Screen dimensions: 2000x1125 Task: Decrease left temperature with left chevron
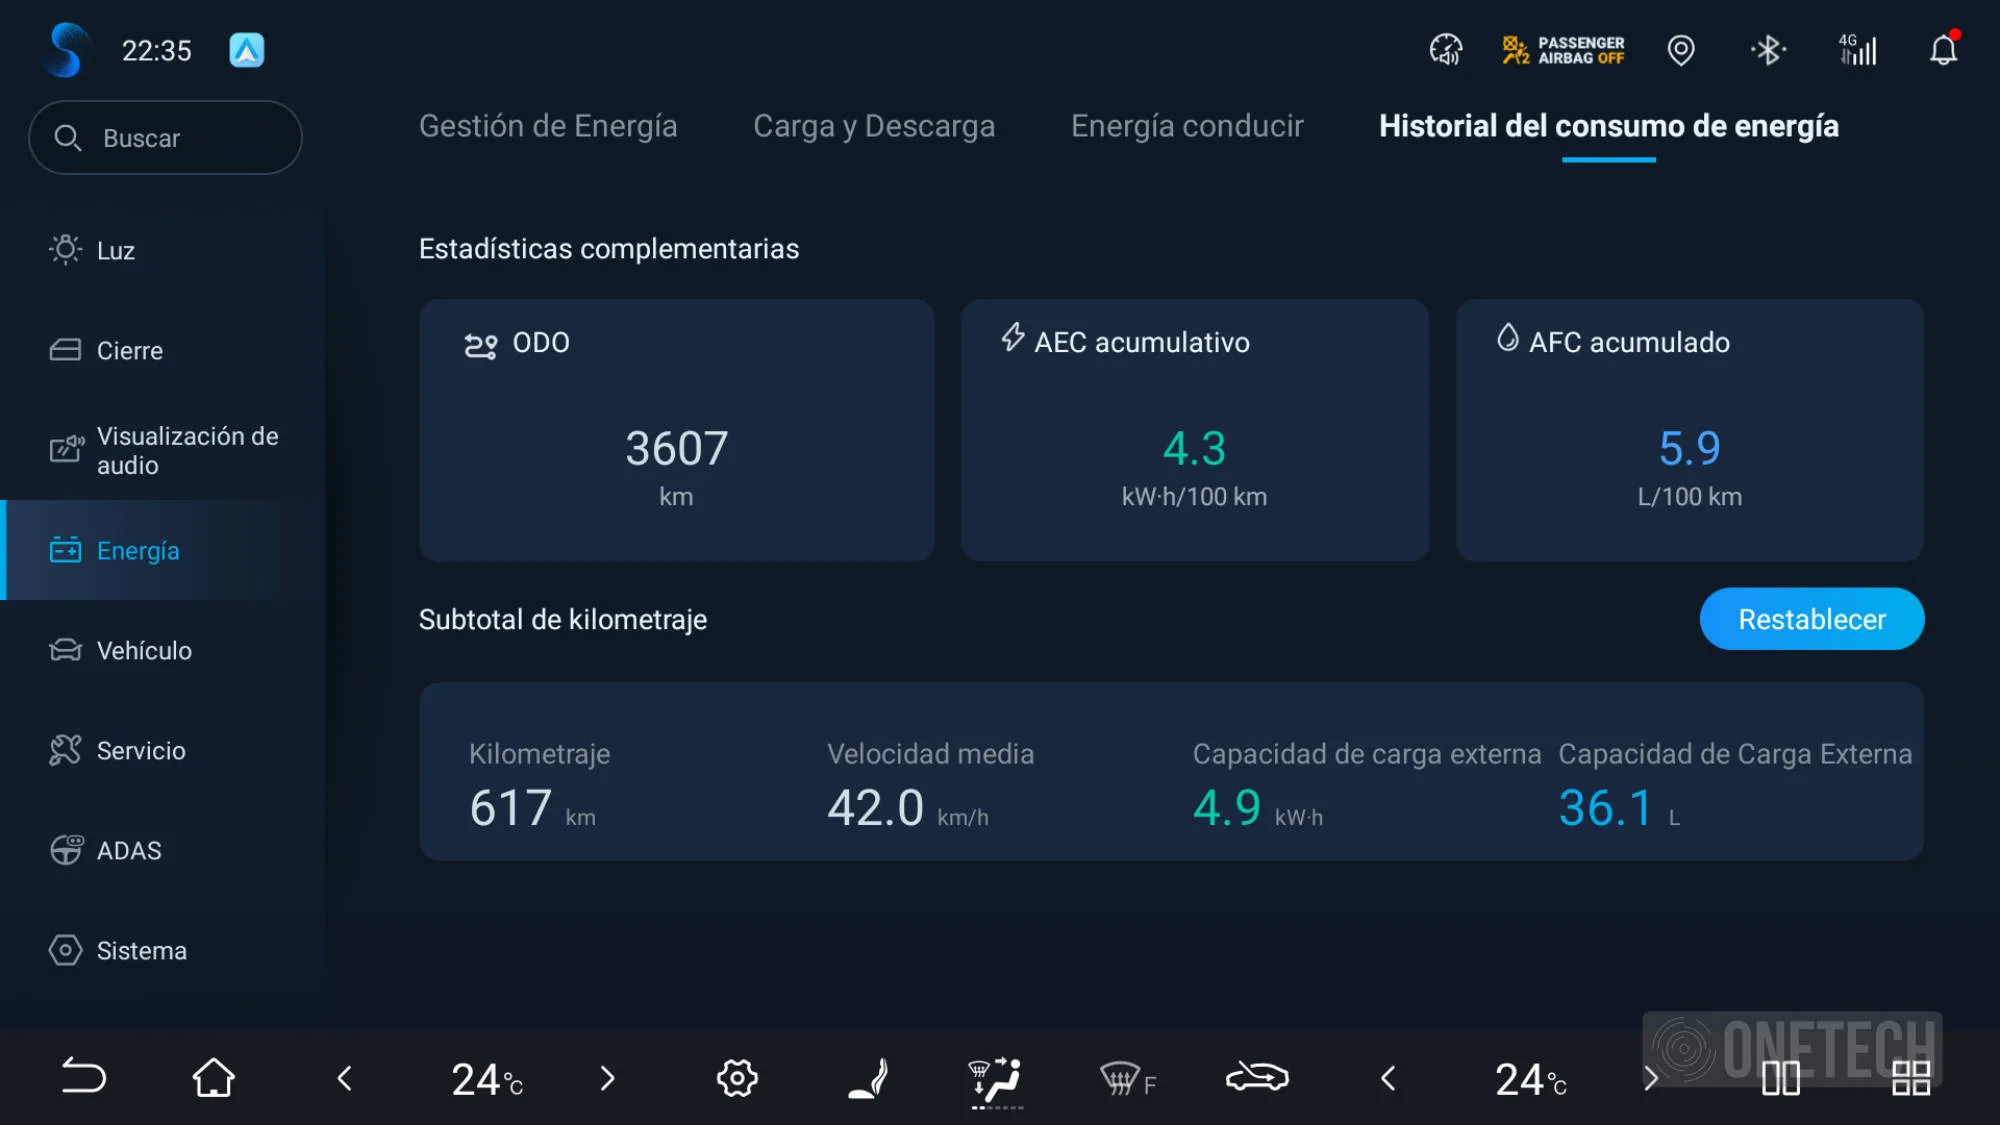(x=345, y=1078)
